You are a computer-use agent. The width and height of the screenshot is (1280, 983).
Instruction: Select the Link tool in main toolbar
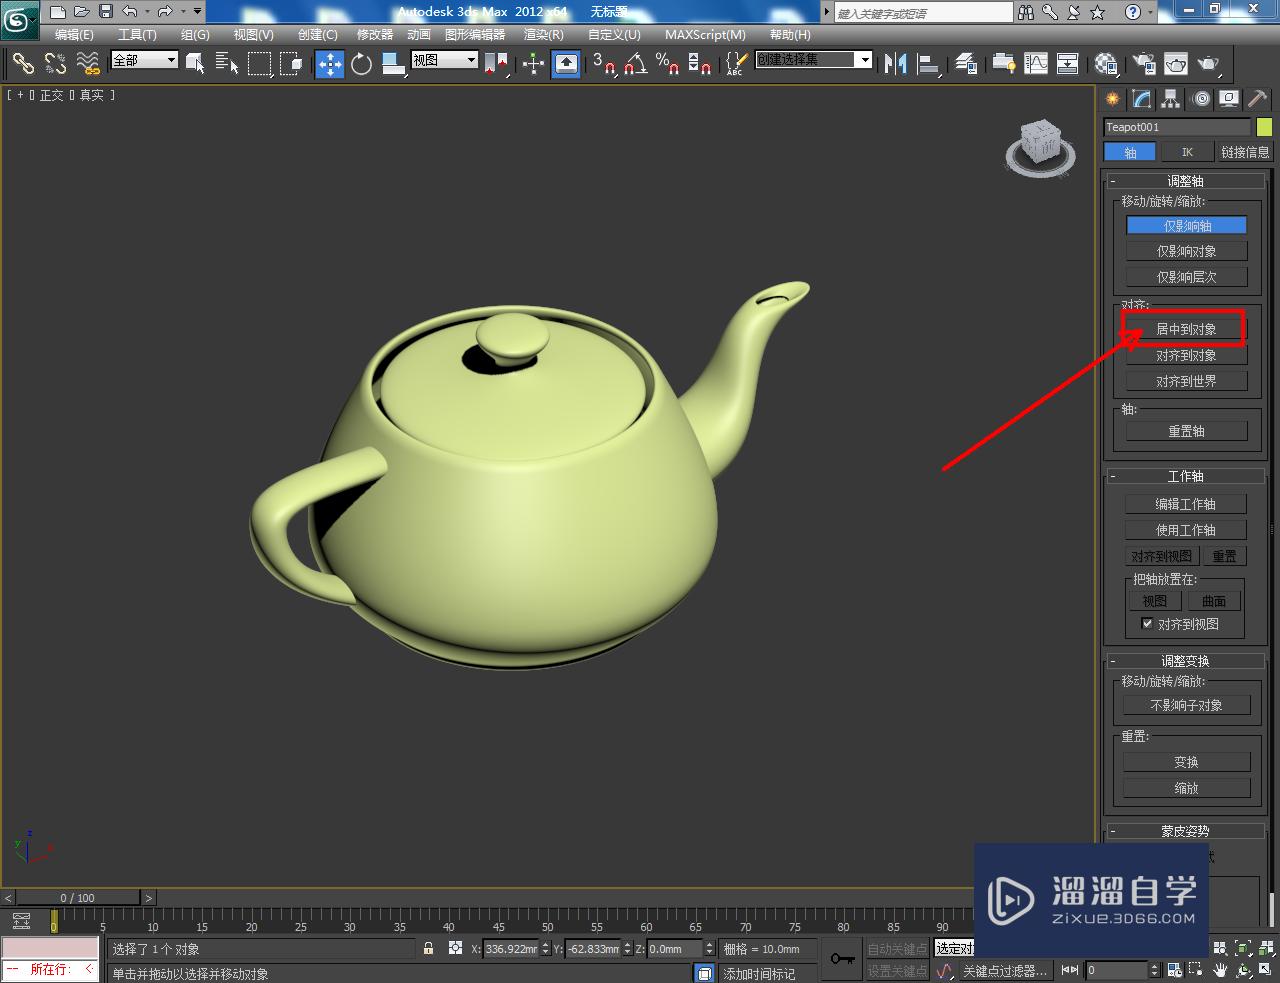pos(23,64)
